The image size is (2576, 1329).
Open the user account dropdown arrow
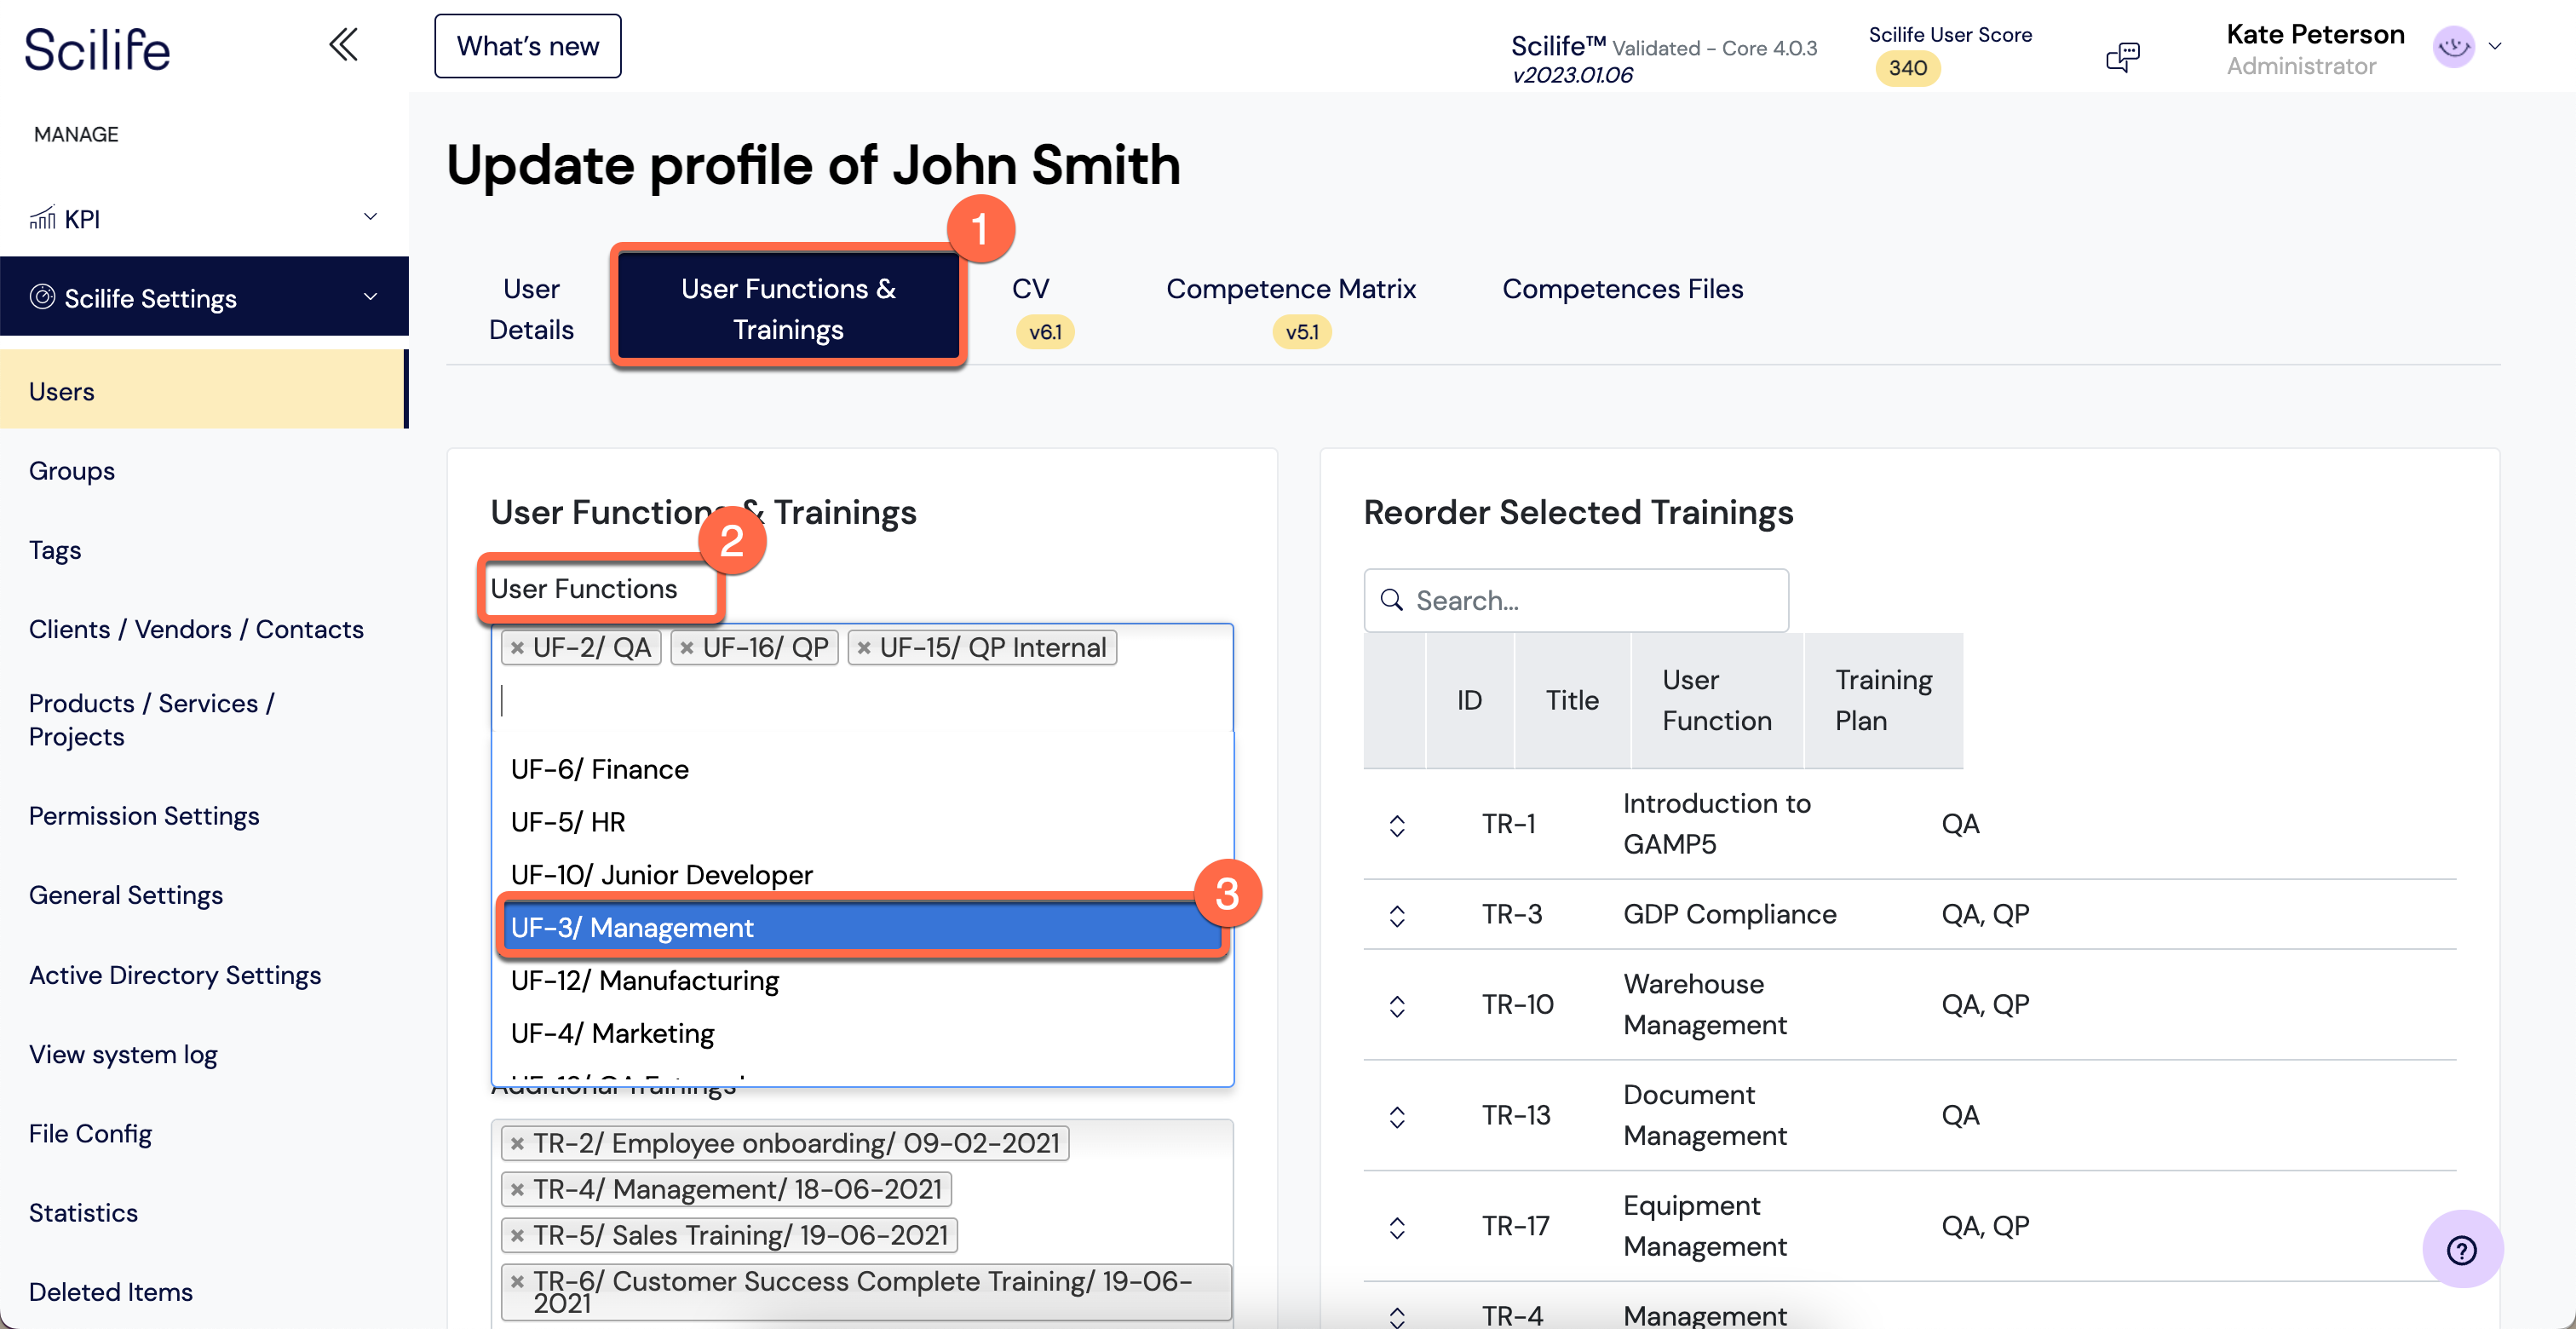coord(2495,46)
